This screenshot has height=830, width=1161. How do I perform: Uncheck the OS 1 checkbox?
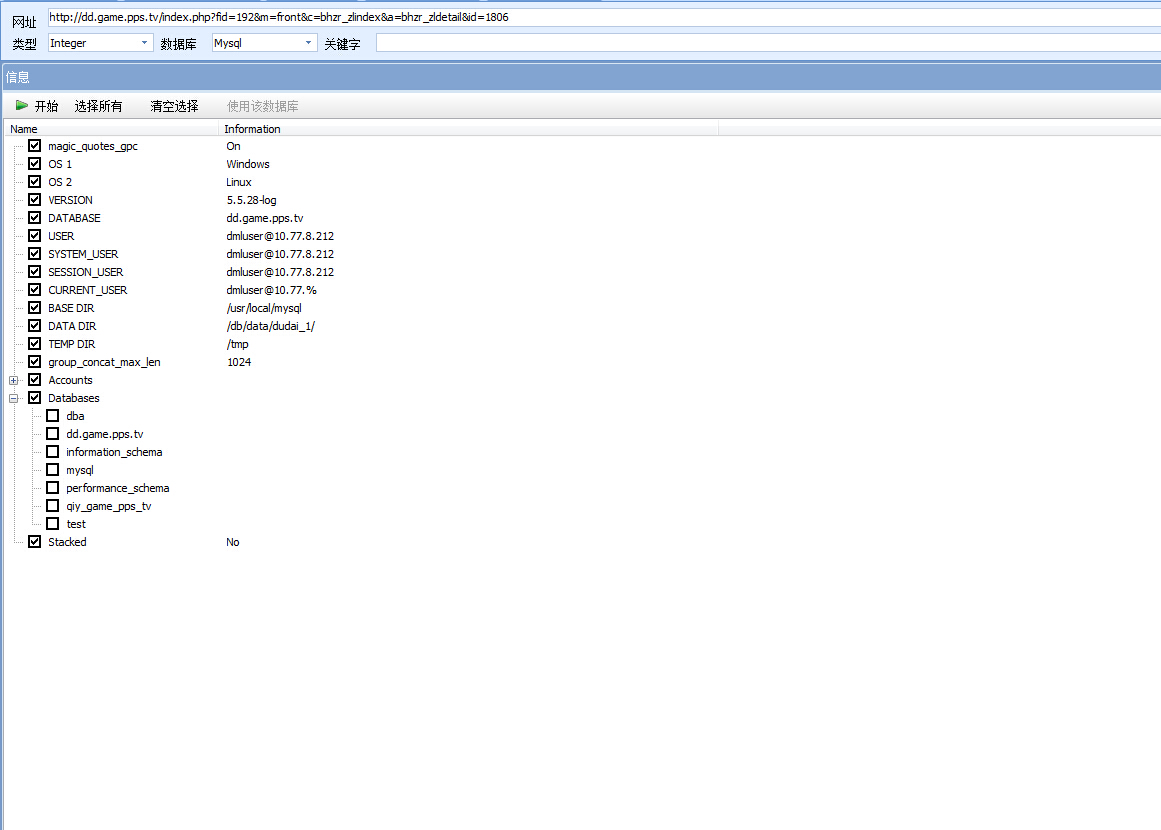[35, 164]
